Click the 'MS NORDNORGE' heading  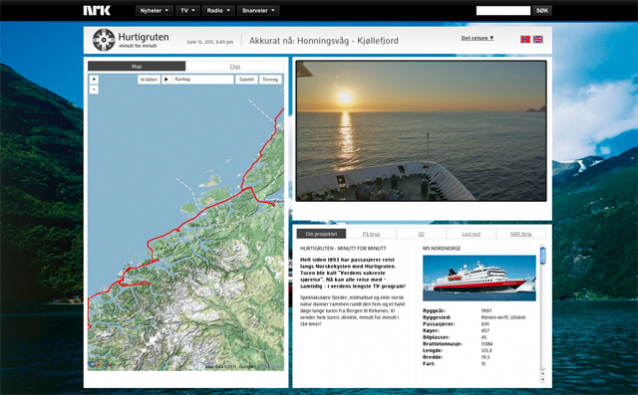(441, 248)
